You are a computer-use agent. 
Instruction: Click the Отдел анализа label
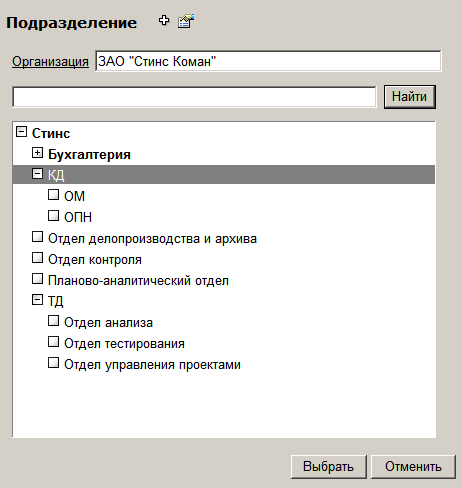click(108, 322)
